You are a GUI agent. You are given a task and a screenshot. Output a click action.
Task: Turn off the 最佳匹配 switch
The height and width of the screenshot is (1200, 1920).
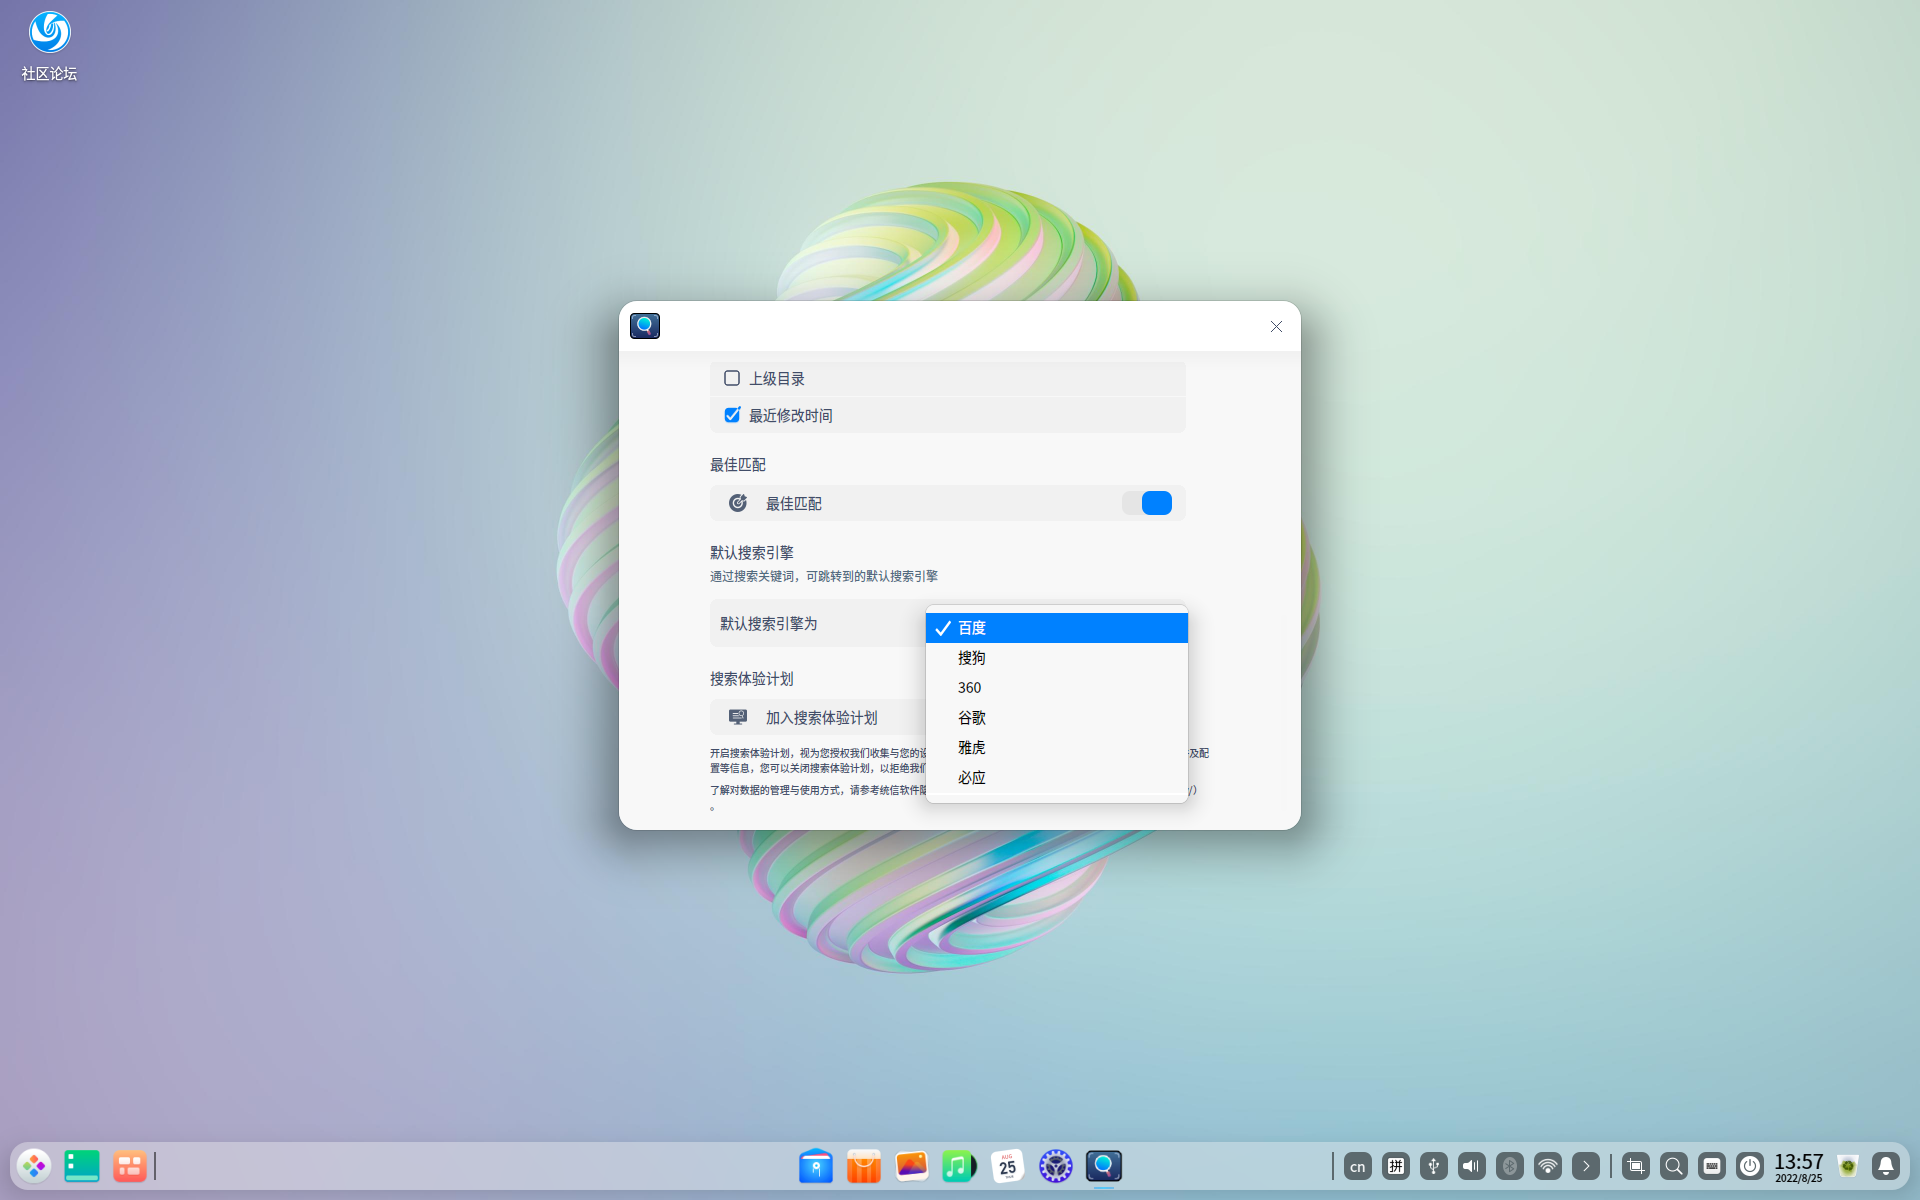(x=1146, y=503)
